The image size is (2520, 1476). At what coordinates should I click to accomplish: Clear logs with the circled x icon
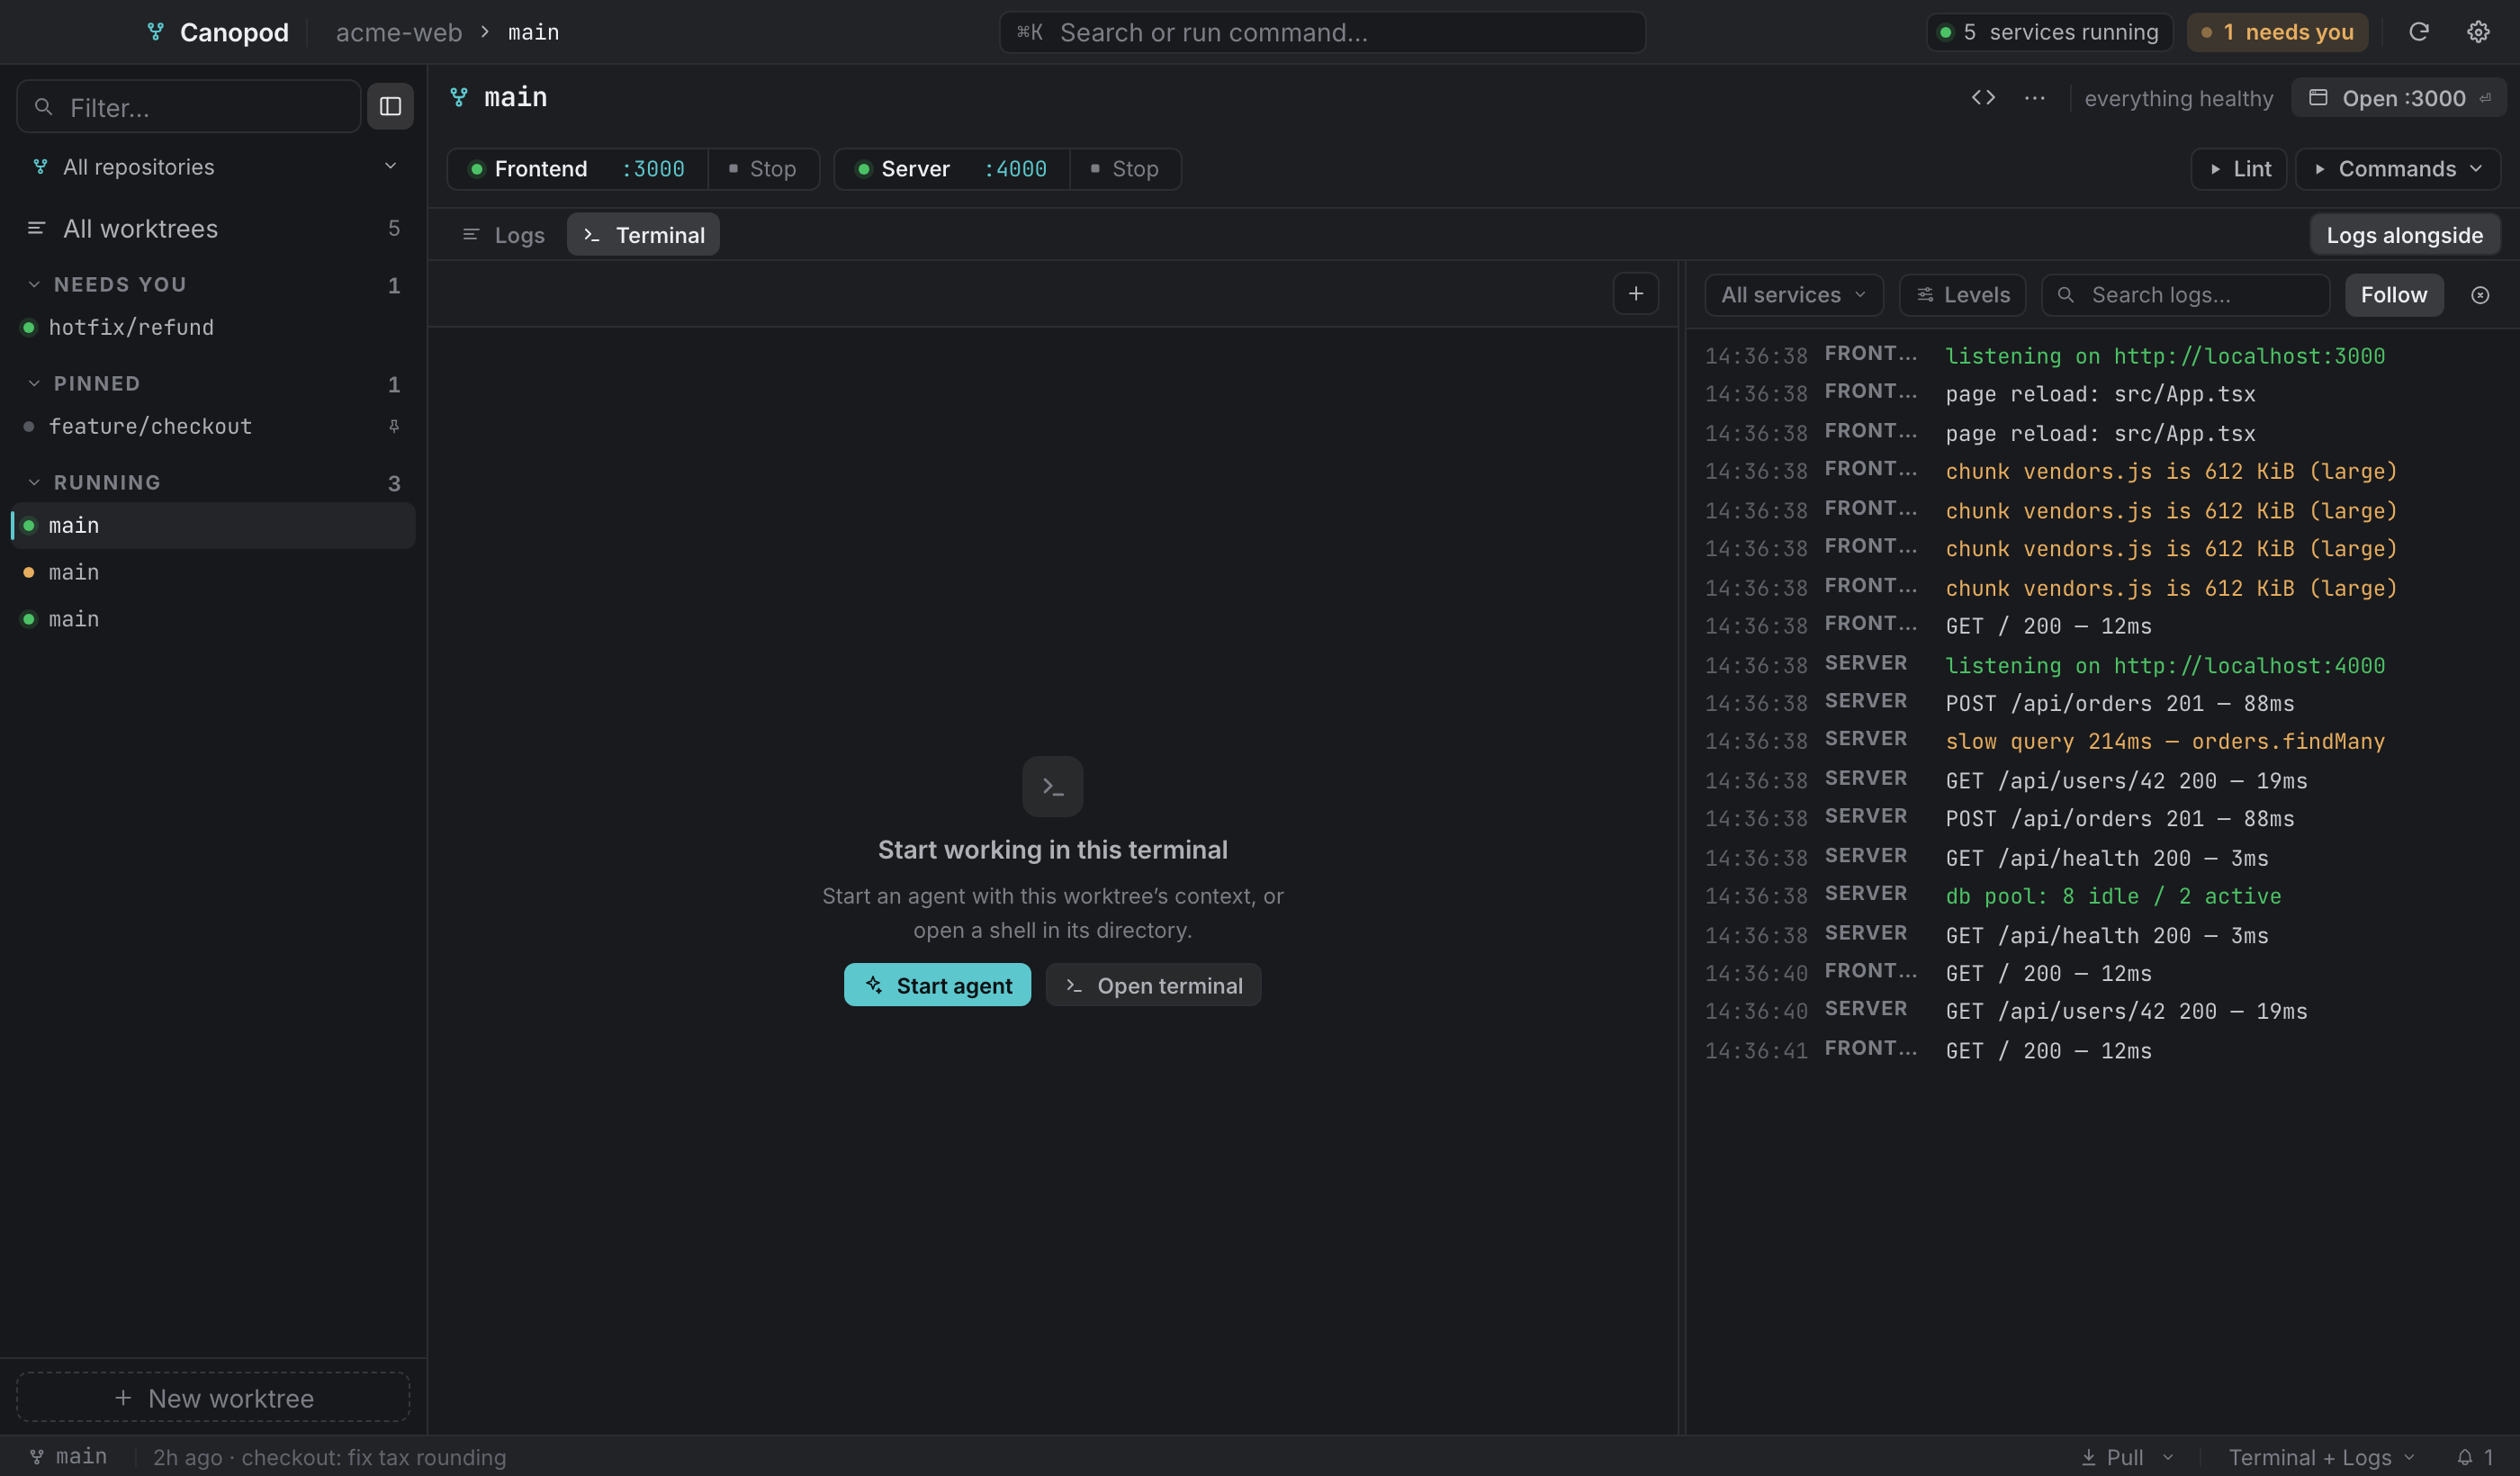(2480, 295)
